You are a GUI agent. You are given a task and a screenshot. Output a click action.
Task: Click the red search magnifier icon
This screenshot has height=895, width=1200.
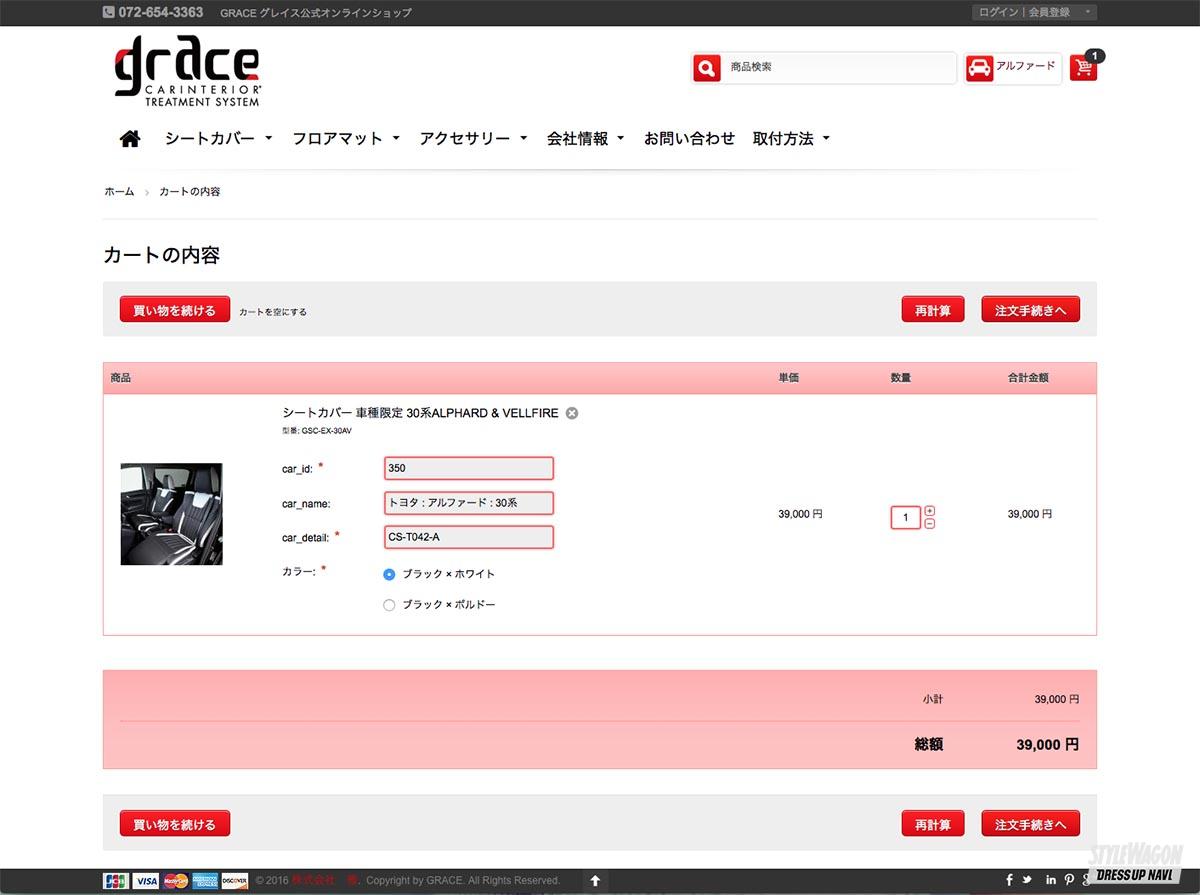tap(707, 68)
